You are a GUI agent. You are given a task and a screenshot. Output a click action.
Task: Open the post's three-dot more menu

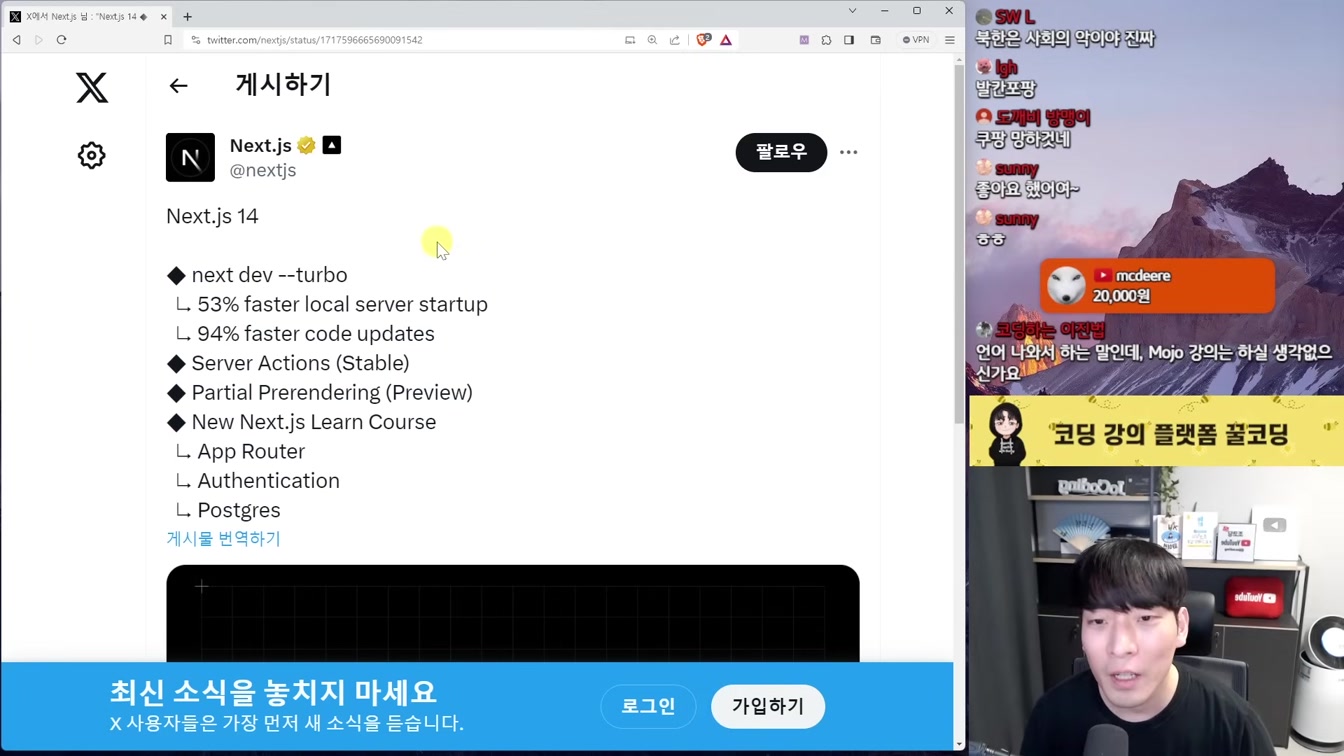849,152
